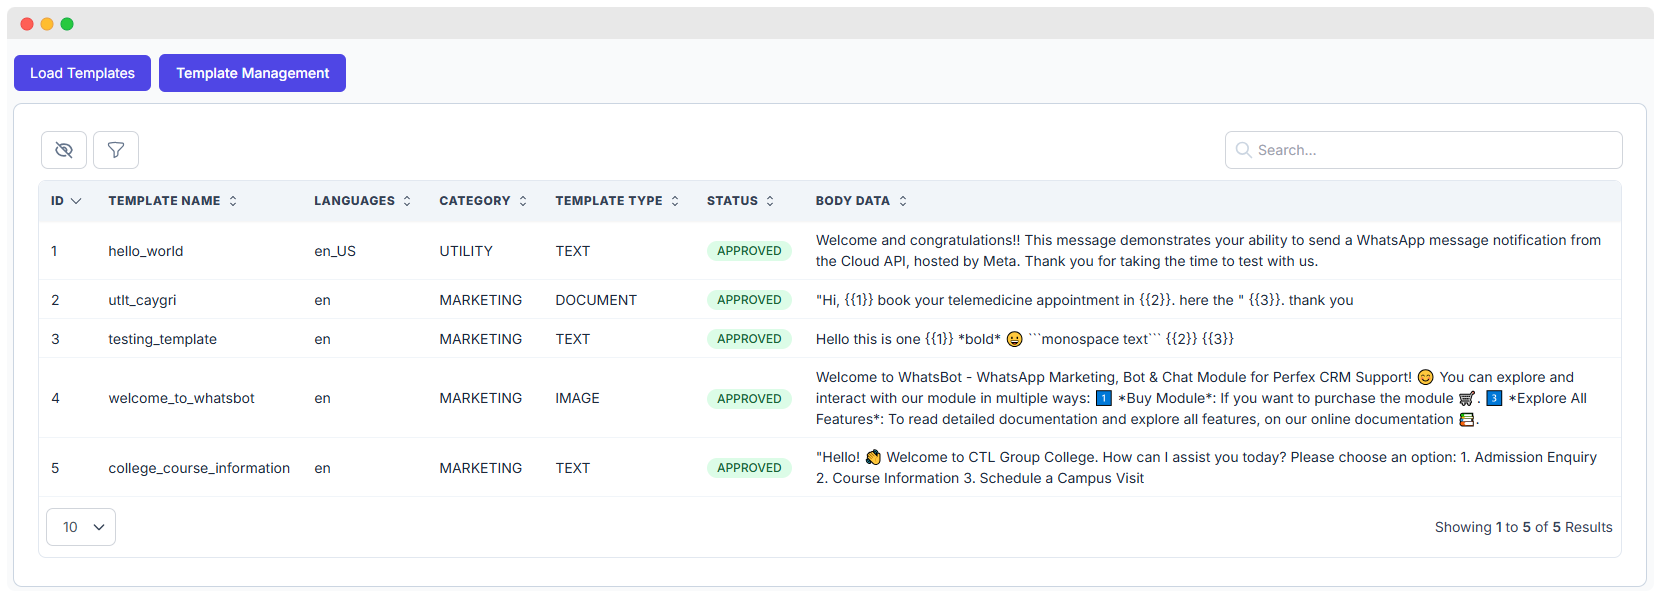This screenshot has height=598, width=1661.
Task: Open the rows-per-page dropdown showing 10
Action: (81, 527)
